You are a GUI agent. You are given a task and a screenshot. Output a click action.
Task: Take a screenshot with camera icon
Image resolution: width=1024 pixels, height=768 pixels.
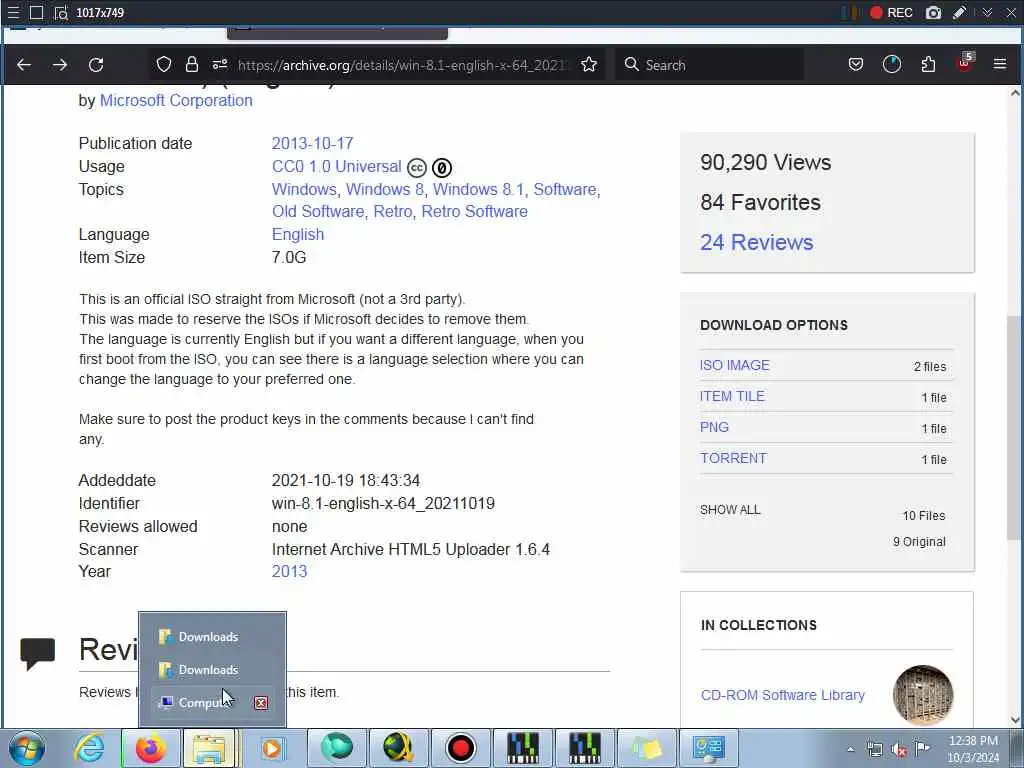click(x=933, y=12)
